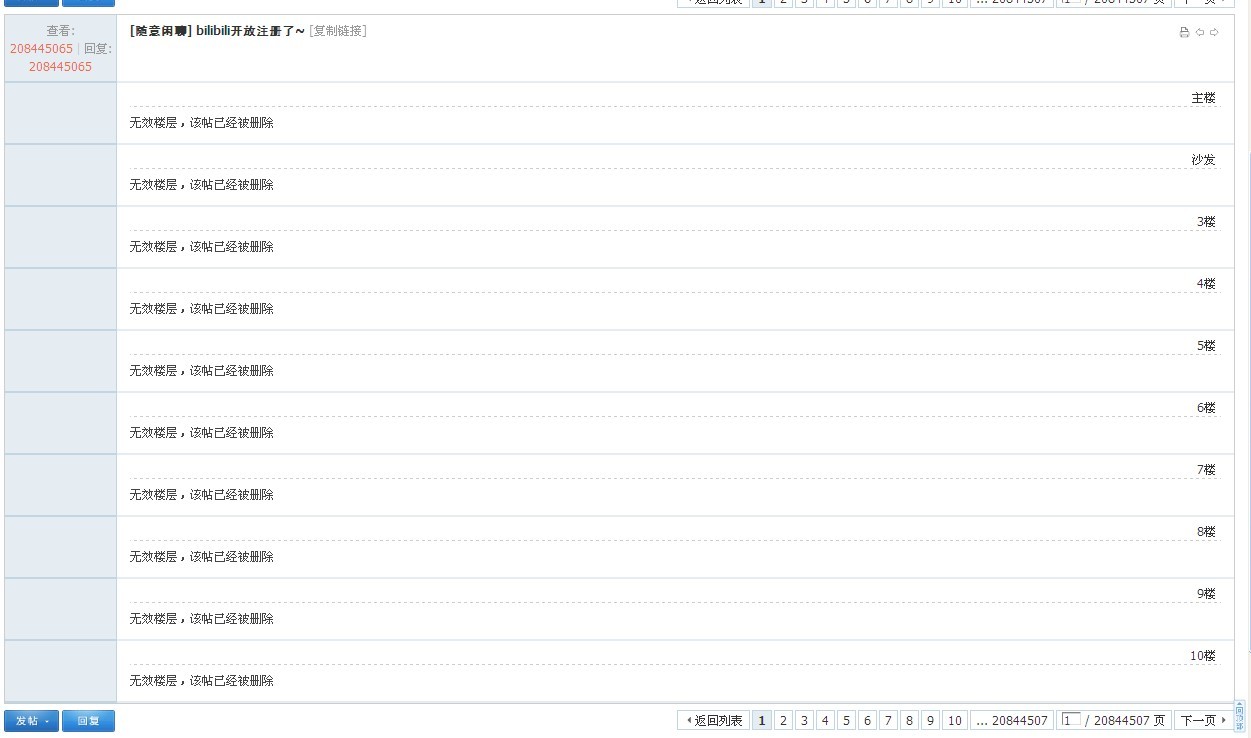Viewport: 1251px width, 738px height.
Task: Select page 6 in the footer pager
Action: click(867, 720)
